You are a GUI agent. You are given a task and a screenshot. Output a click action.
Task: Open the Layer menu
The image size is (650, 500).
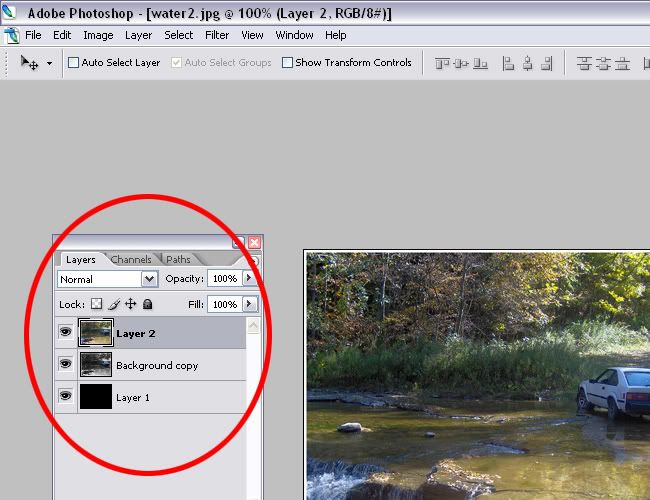tap(138, 35)
